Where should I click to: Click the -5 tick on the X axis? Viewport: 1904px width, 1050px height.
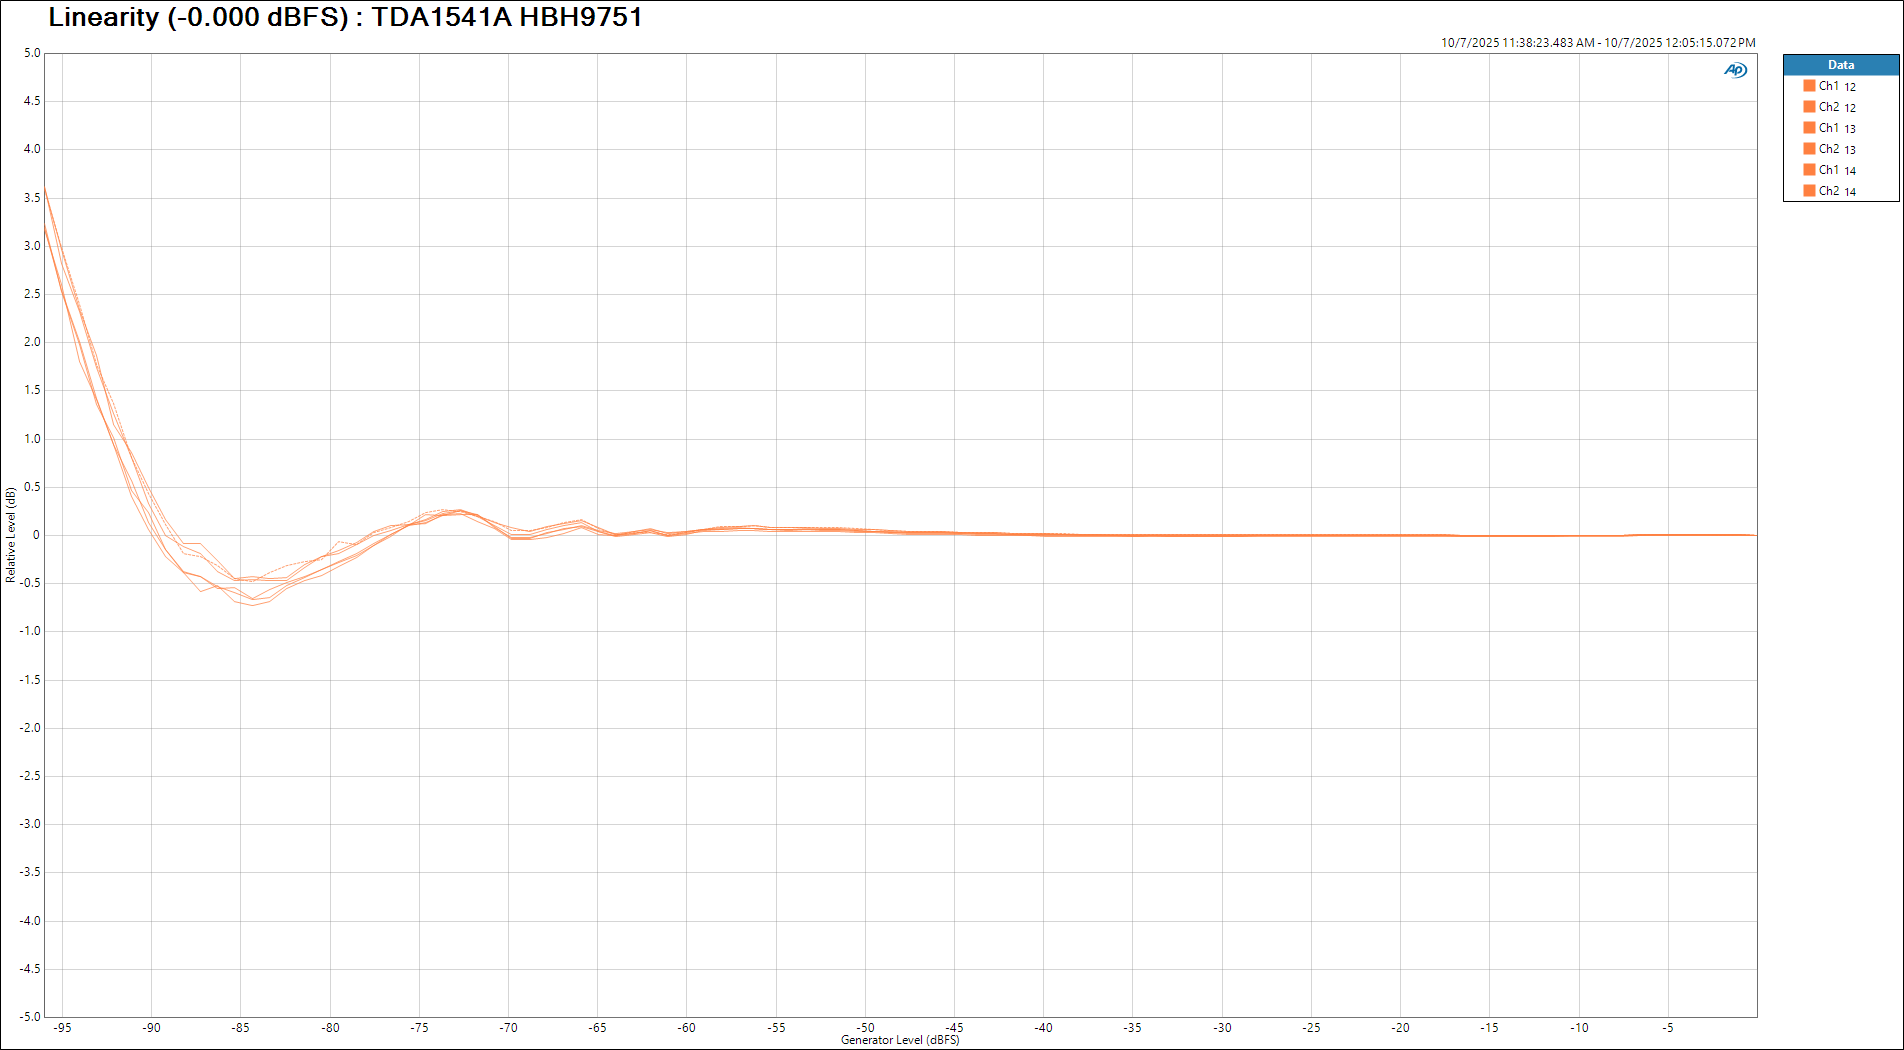pyautogui.click(x=1667, y=1028)
